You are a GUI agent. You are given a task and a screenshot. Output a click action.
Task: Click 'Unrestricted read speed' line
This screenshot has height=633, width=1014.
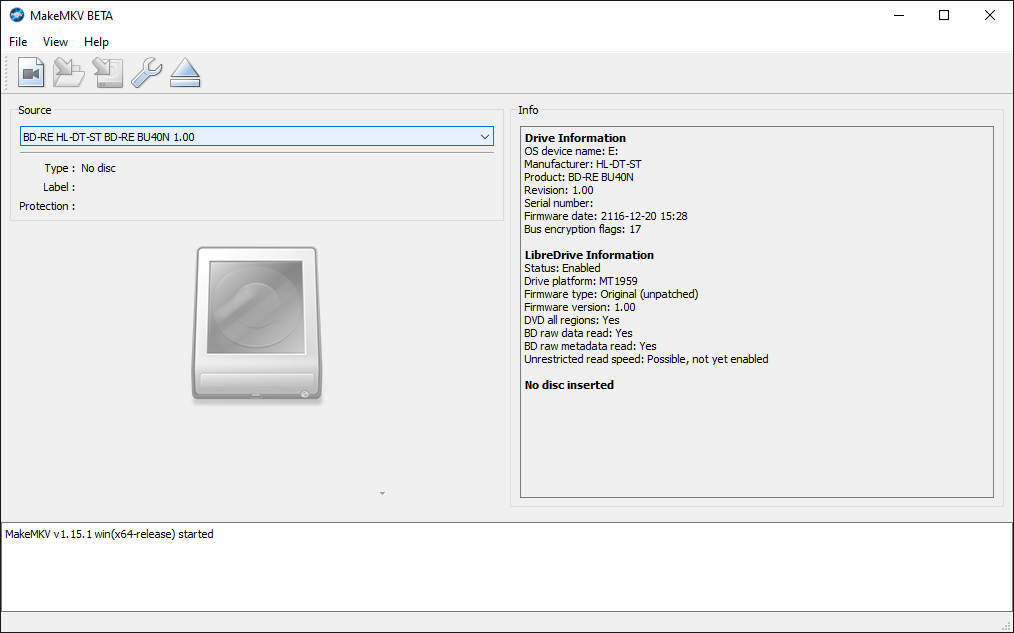coord(646,359)
